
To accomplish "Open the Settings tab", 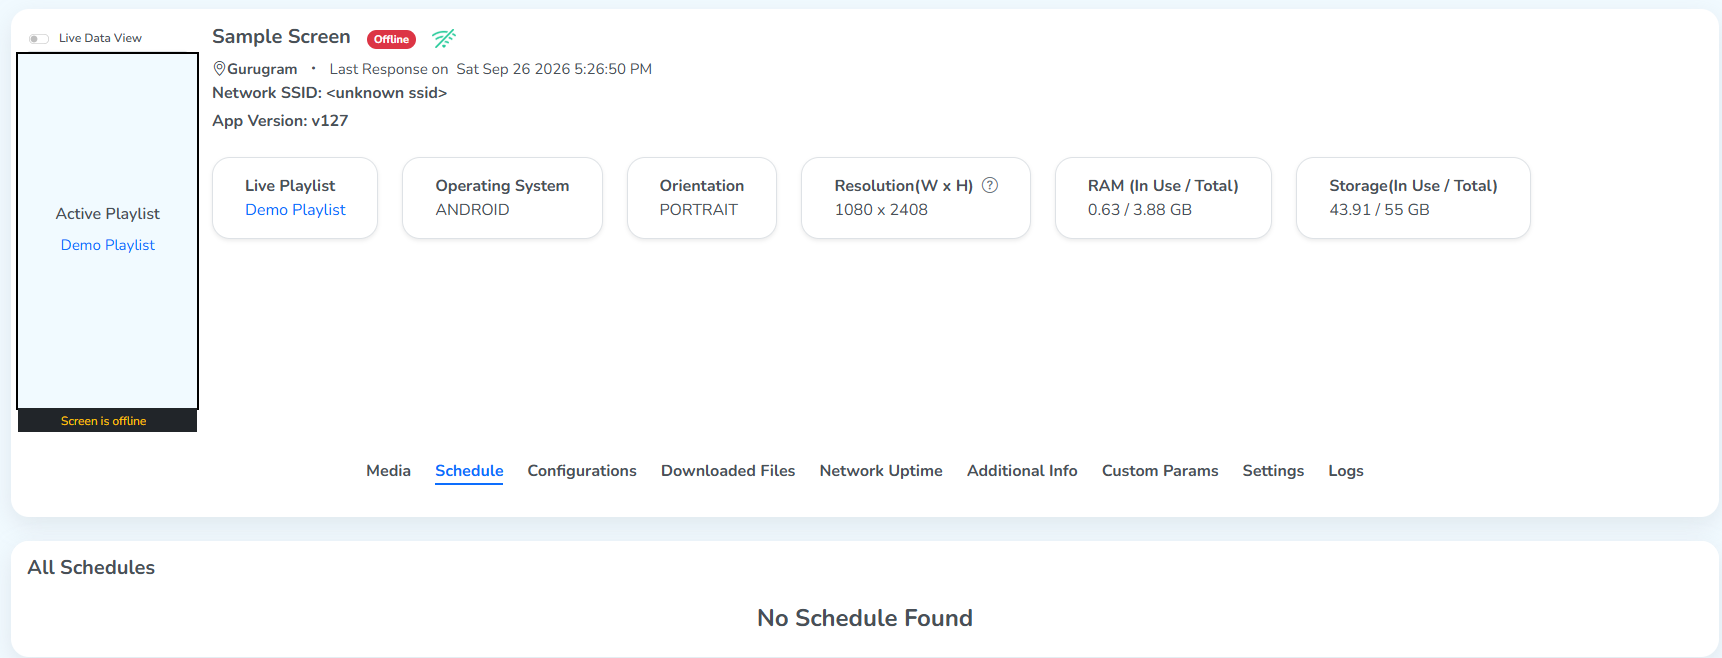I will [1273, 471].
